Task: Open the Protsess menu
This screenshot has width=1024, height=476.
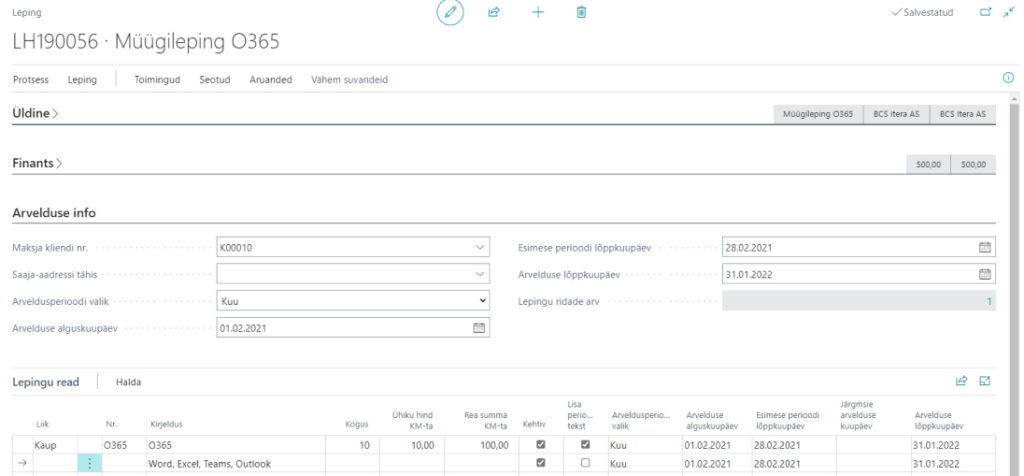Action: click(30, 80)
